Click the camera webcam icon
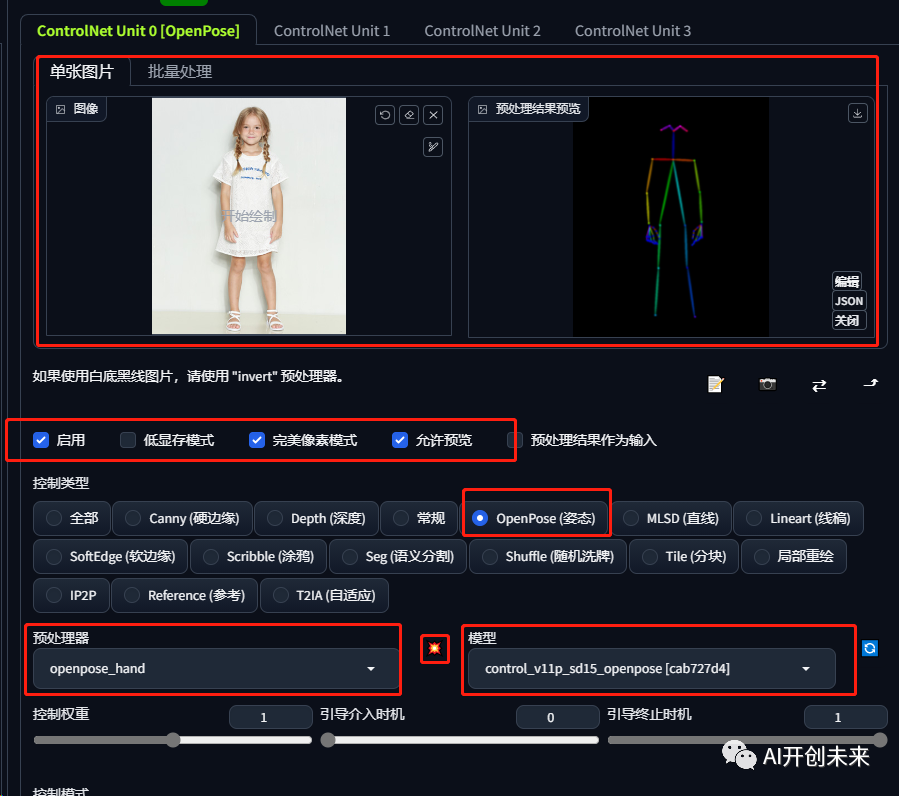Image resolution: width=899 pixels, height=796 pixels. click(x=768, y=384)
